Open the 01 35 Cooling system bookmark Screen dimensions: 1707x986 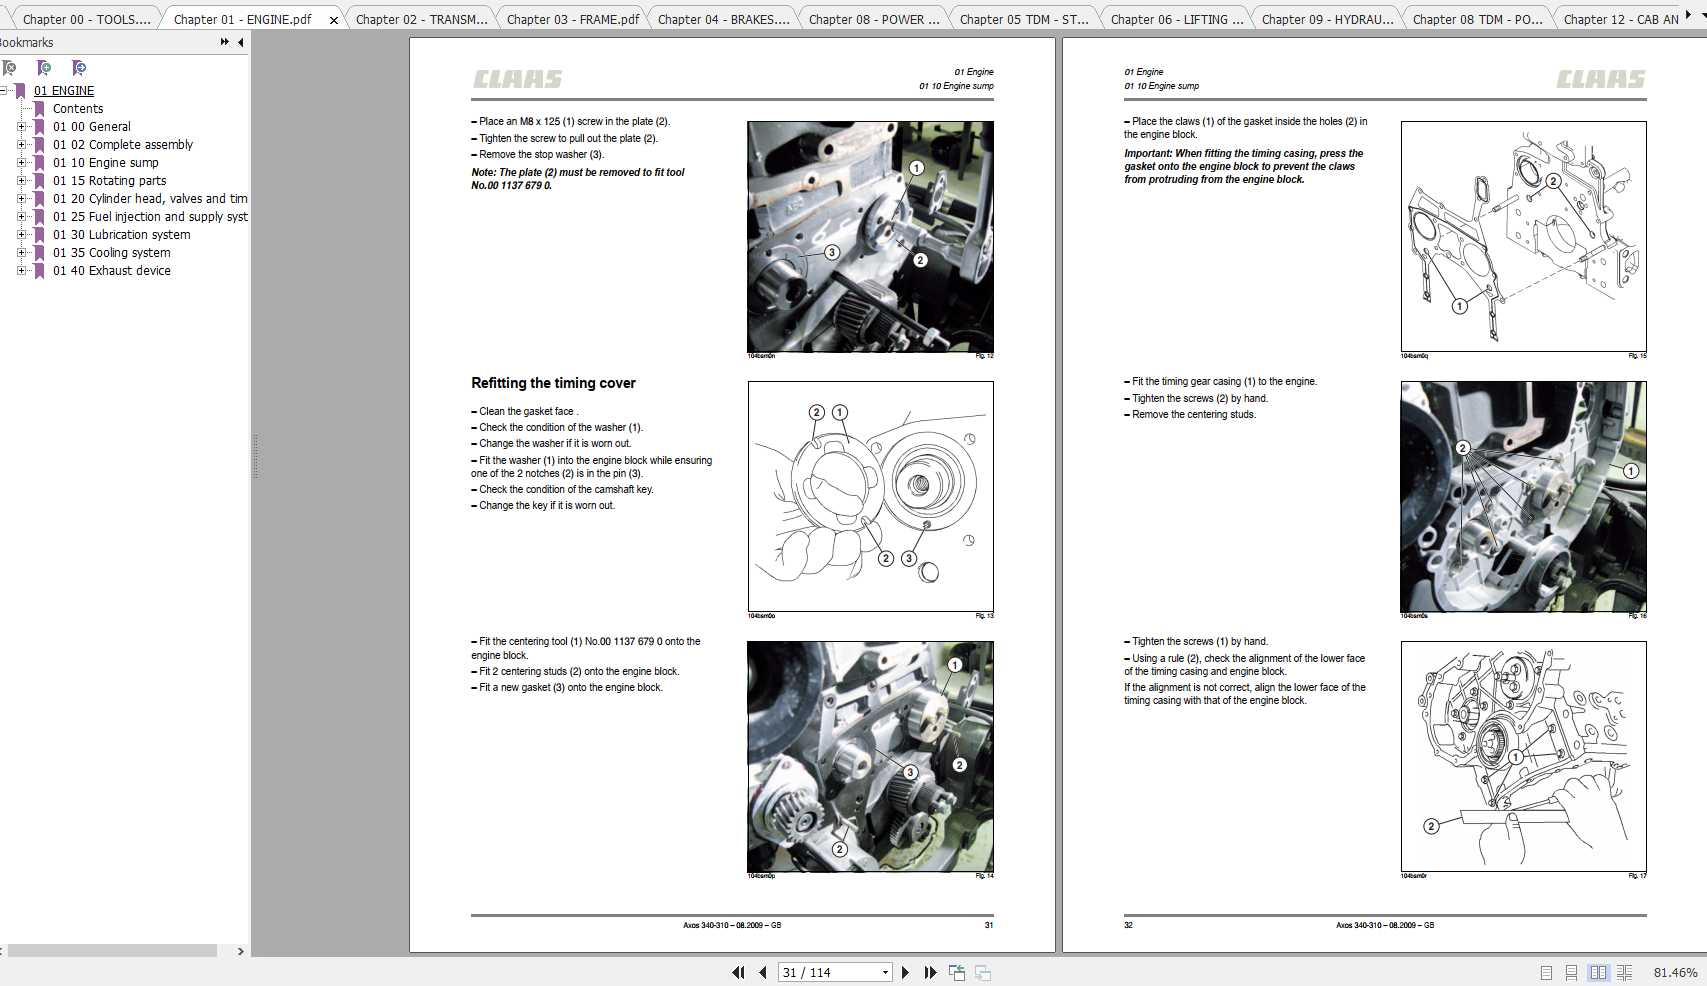click(x=113, y=252)
